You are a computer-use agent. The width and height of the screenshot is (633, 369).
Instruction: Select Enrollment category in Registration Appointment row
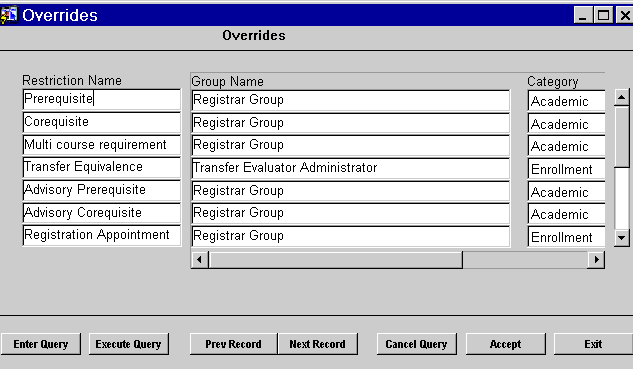pos(566,237)
